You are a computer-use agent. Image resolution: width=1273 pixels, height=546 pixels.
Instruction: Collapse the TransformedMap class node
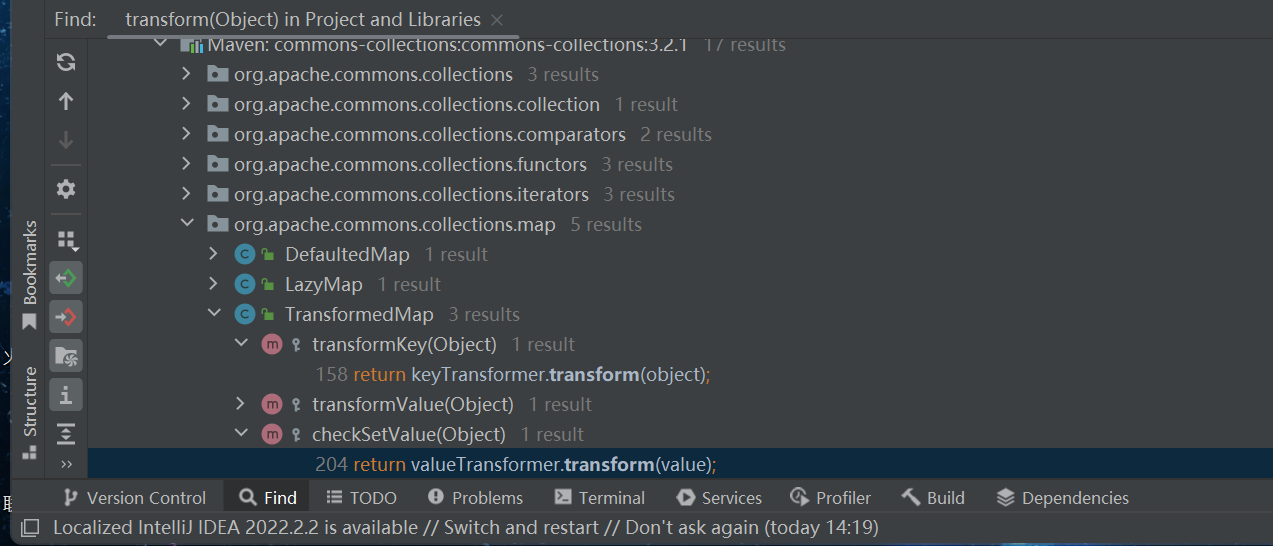pos(214,314)
